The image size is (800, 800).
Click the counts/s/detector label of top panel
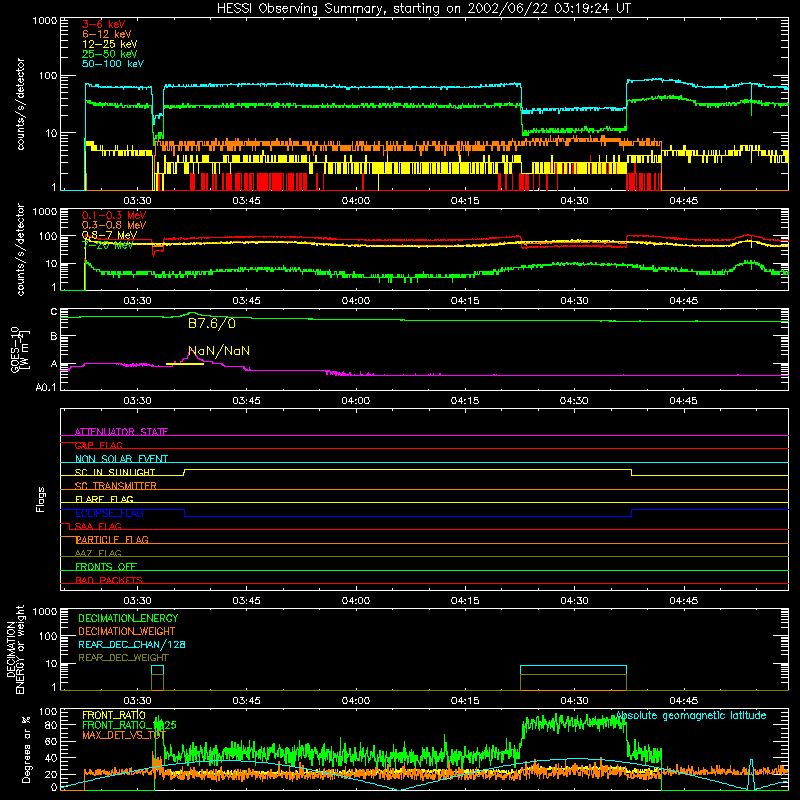(x=20, y=104)
